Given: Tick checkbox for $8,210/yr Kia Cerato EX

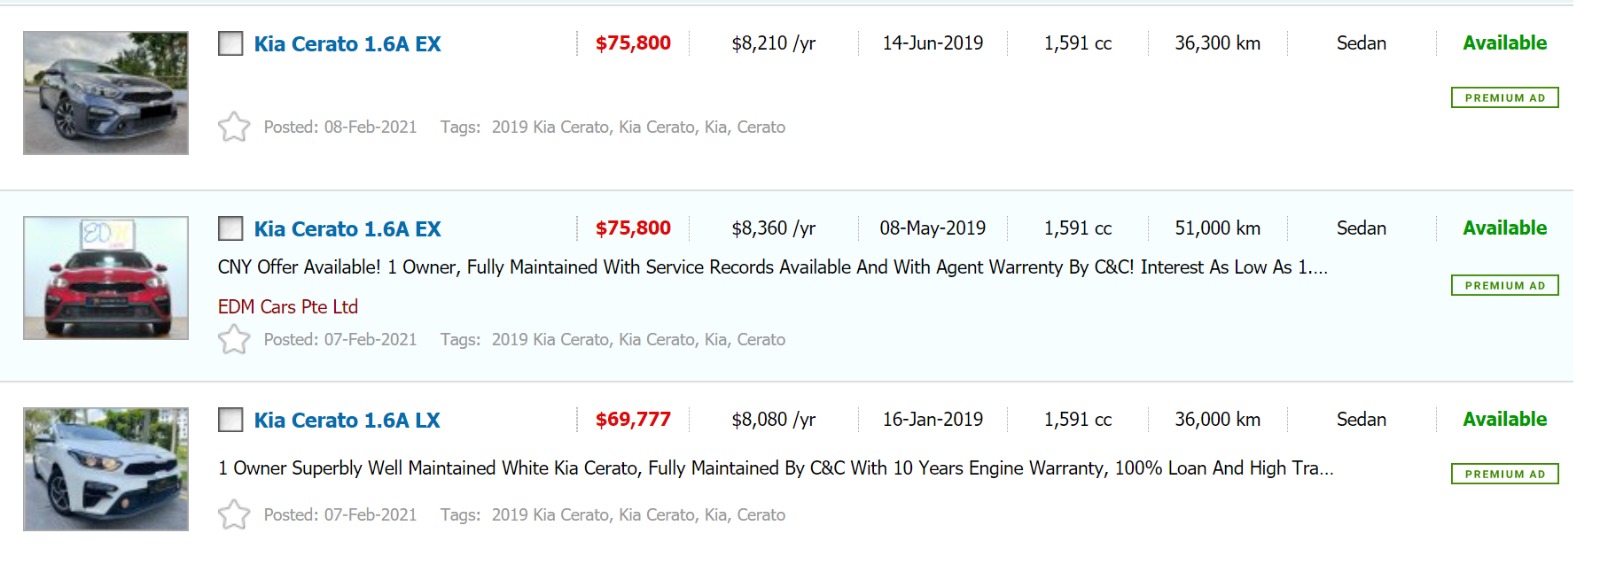Looking at the screenshot, I should pos(231,44).
